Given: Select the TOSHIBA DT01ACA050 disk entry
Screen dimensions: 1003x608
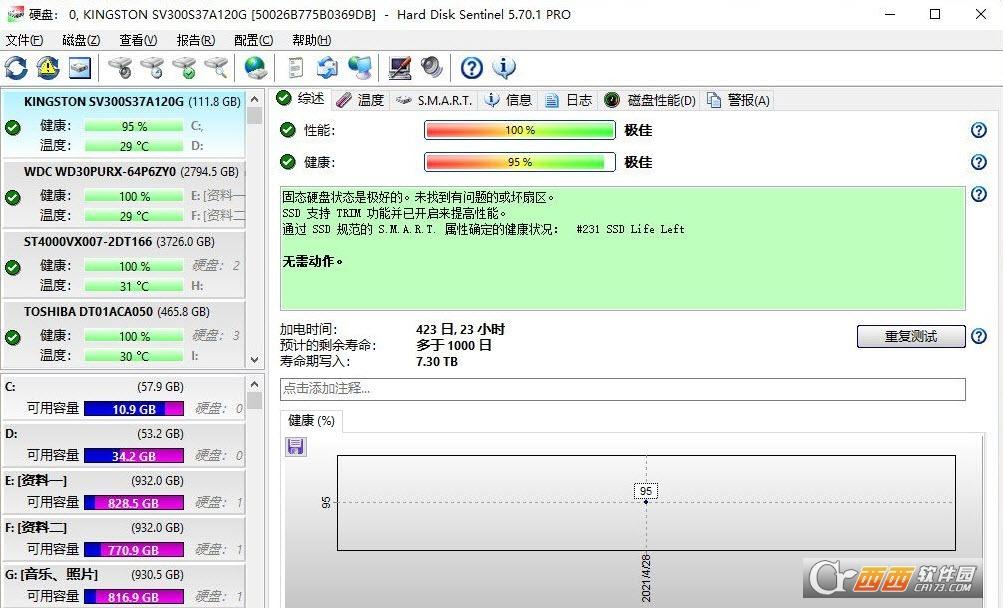Looking at the screenshot, I should click(x=123, y=333).
